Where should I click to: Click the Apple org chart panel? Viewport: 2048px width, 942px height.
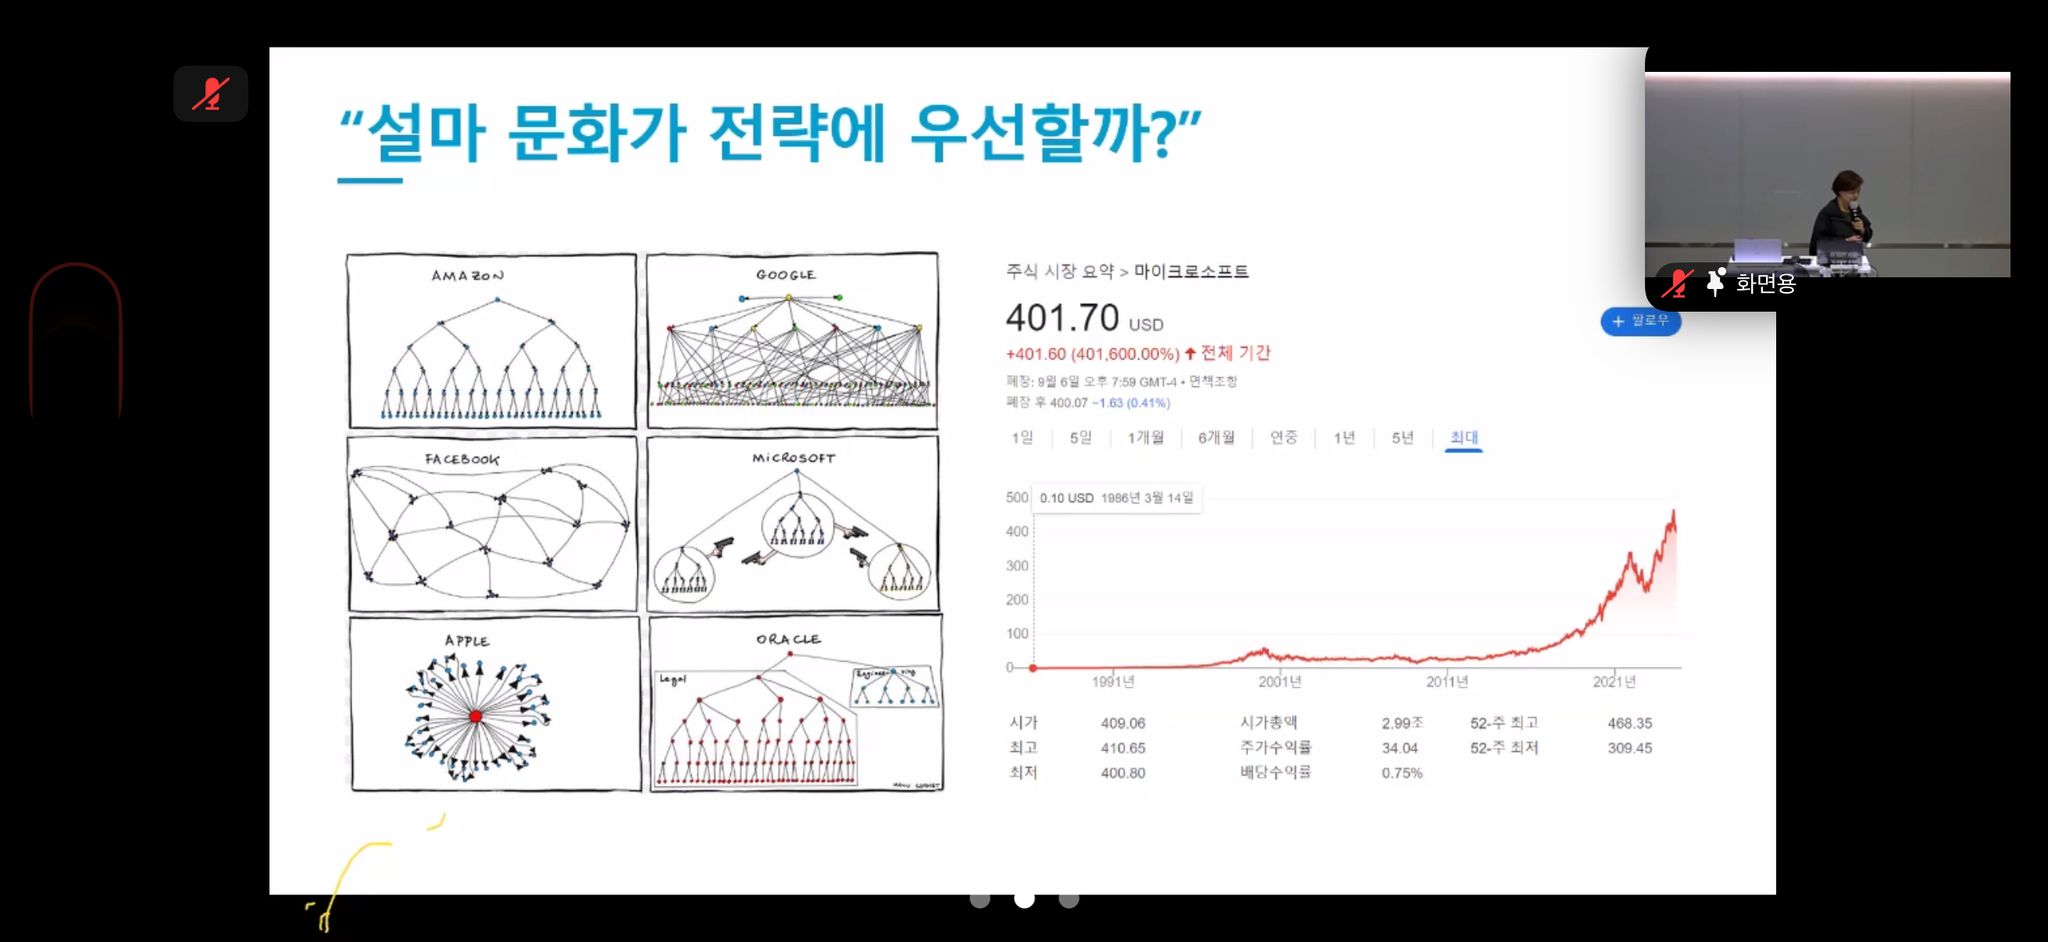[x=495, y=704]
